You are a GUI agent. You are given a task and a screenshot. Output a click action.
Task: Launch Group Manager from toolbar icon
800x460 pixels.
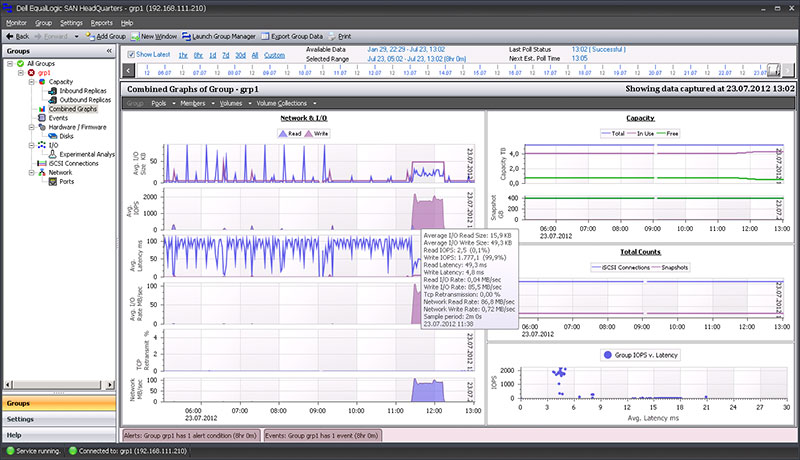click(x=186, y=36)
